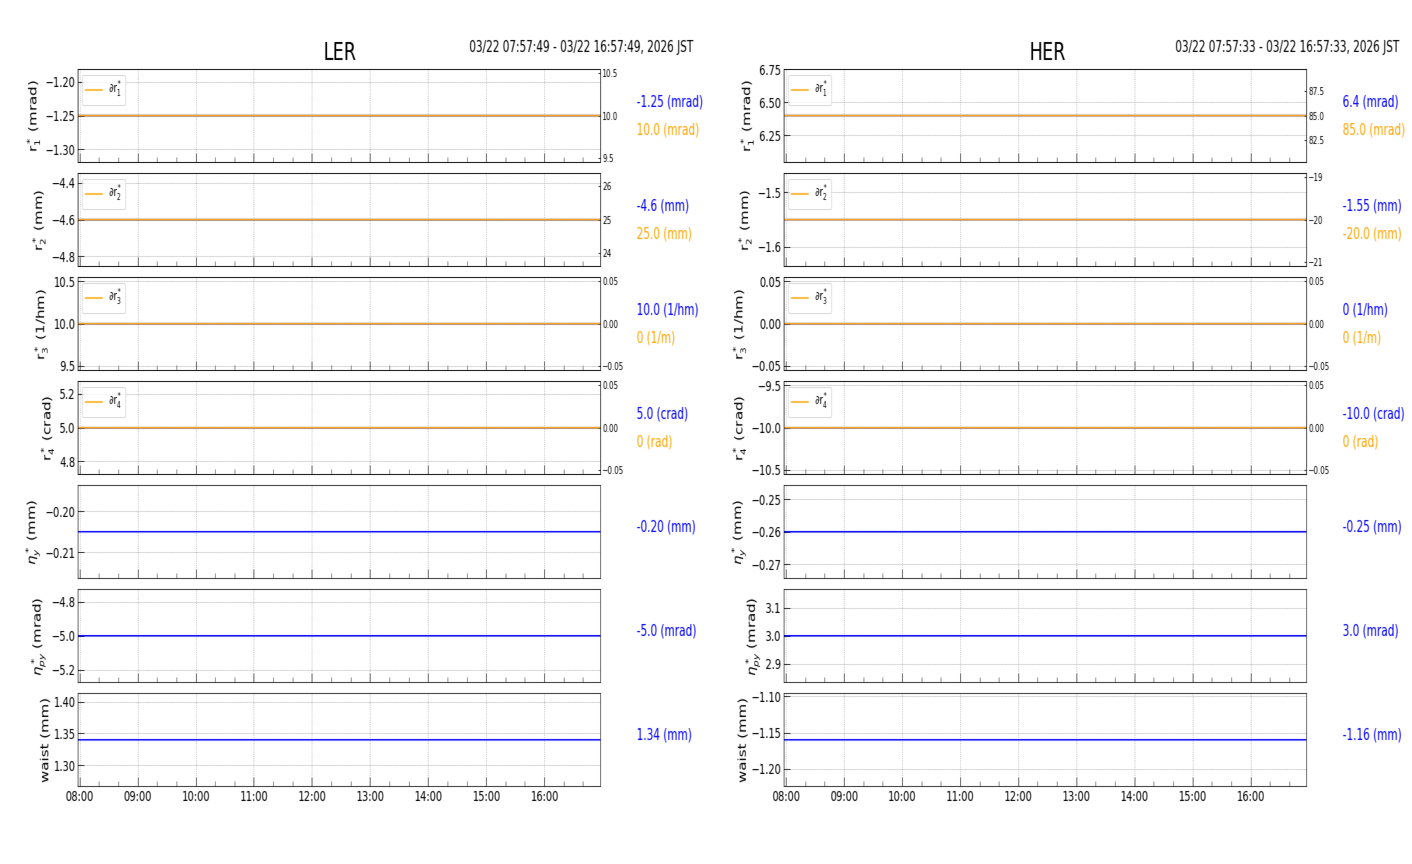Click the 08:00 time tick under LER
1412x864 pixels.
click(x=80, y=797)
